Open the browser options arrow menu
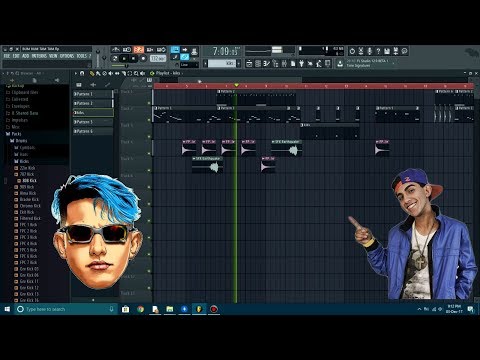 [x=4, y=73]
